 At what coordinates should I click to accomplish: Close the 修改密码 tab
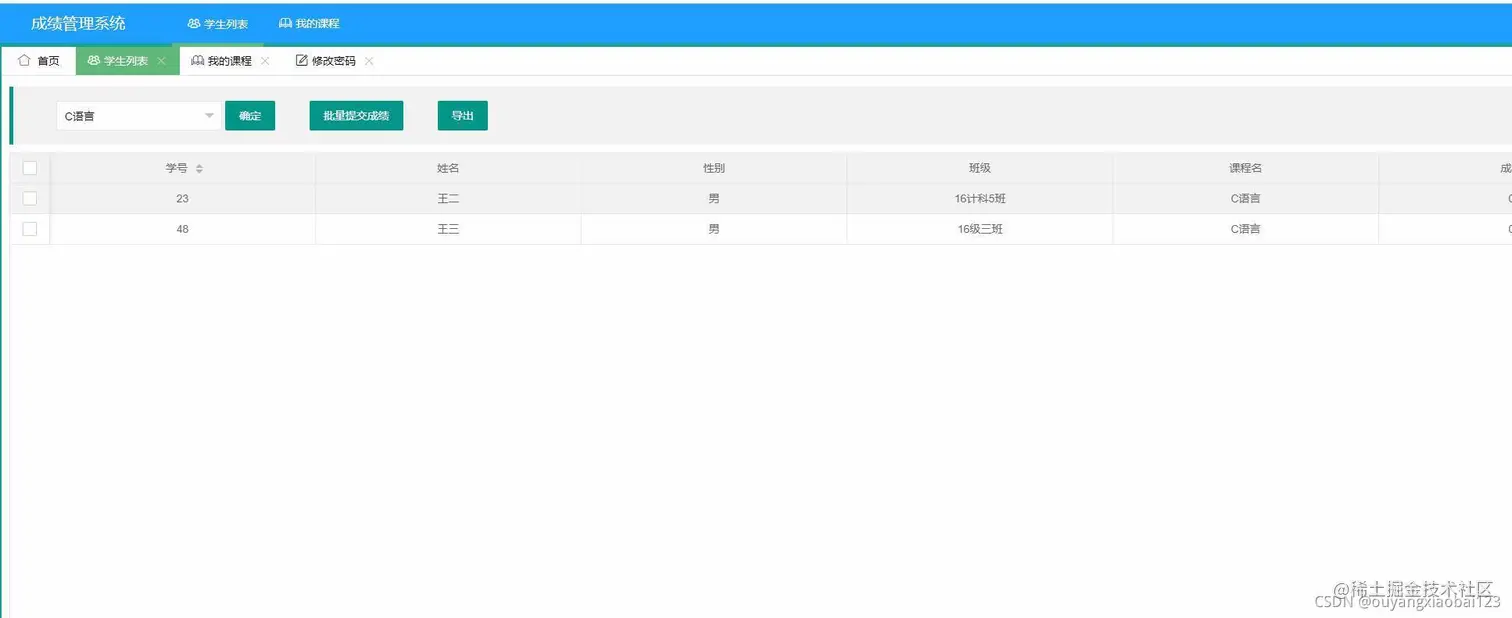(x=369, y=61)
